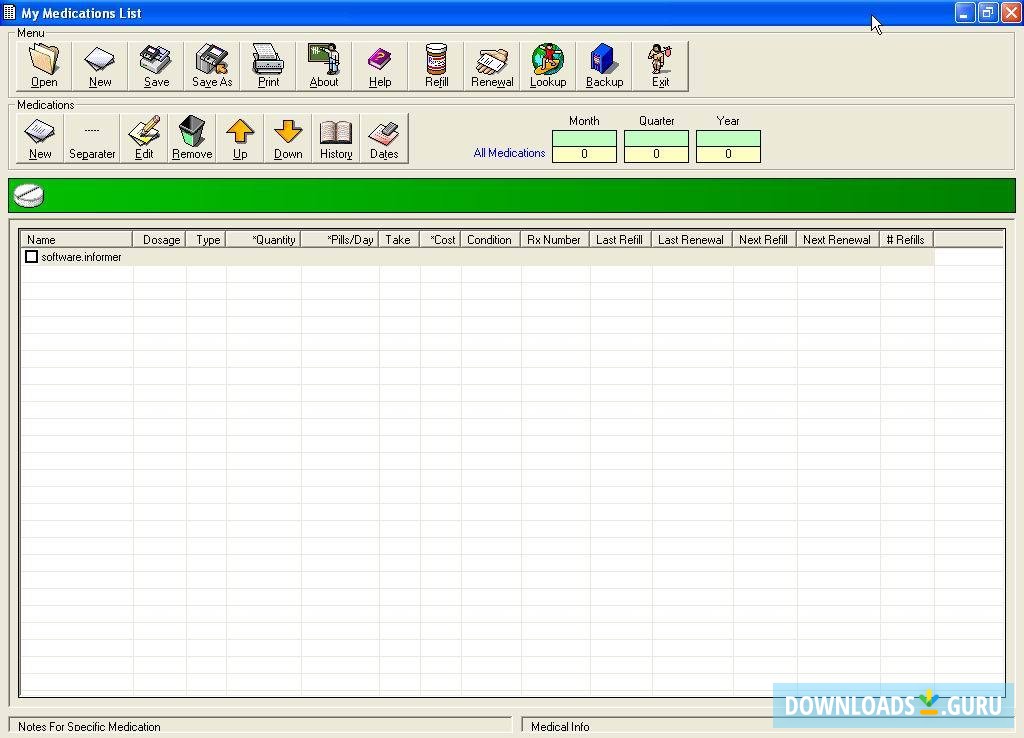Click the Rx Number column header

(555, 240)
